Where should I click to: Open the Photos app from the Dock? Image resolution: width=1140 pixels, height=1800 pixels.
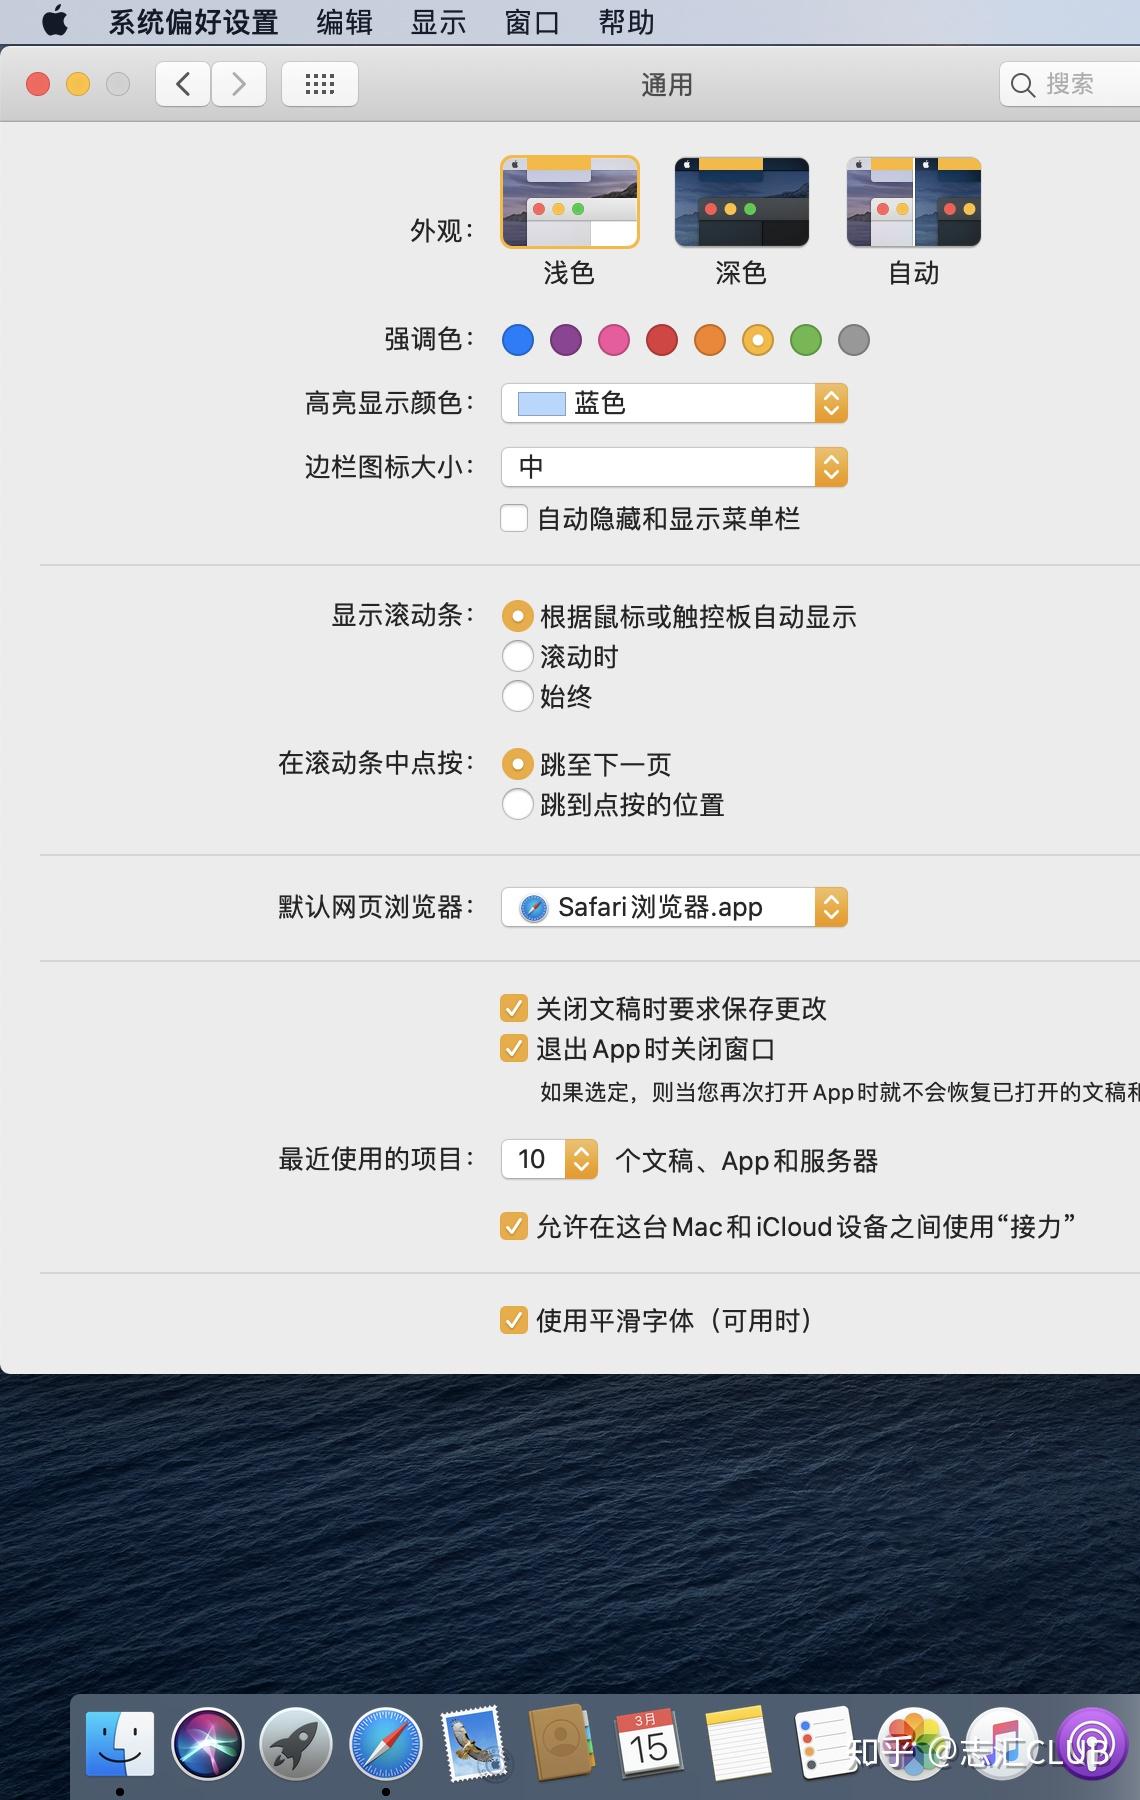(x=912, y=1743)
